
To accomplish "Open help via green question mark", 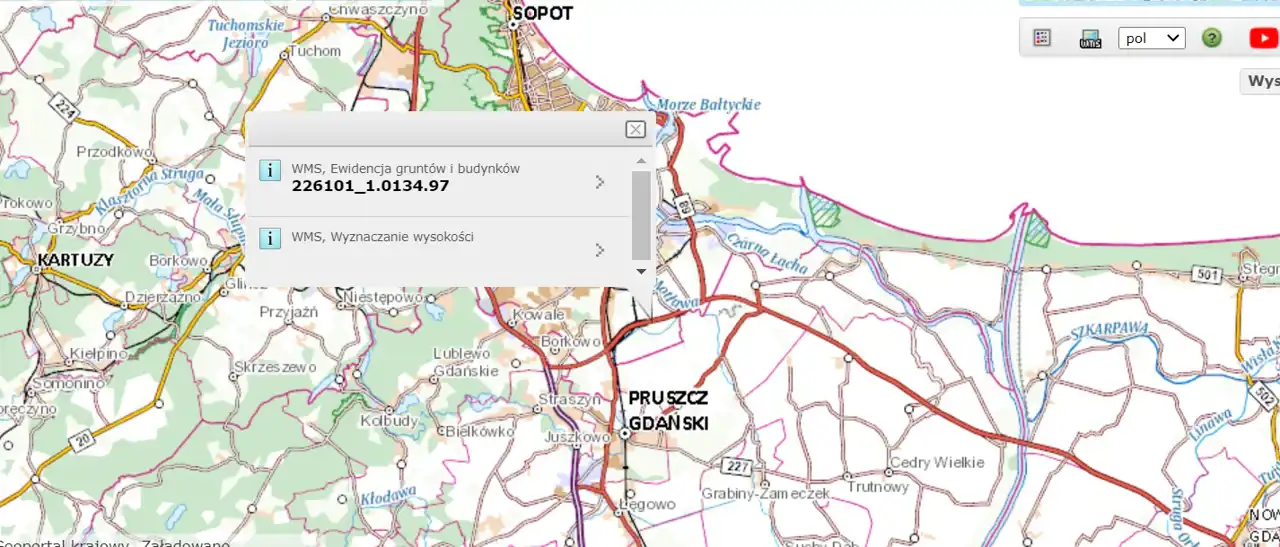I will (1212, 38).
